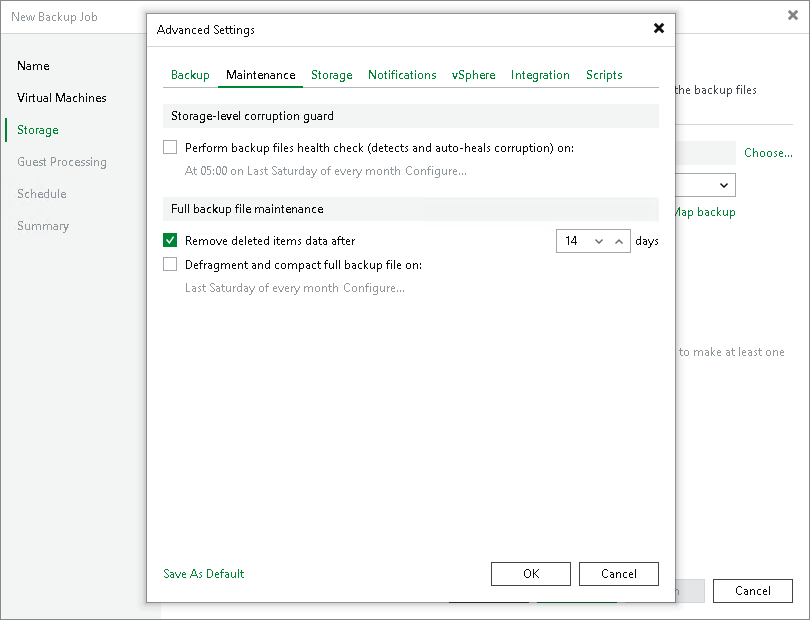Switch to the Backup tab
The image size is (810, 620).
pyautogui.click(x=190, y=75)
